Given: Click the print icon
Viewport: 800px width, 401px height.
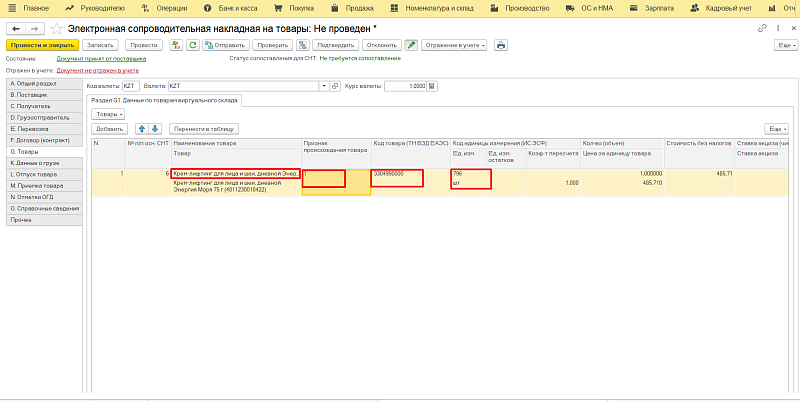Looking at the screenshot, I should click(x=501, y=45).
